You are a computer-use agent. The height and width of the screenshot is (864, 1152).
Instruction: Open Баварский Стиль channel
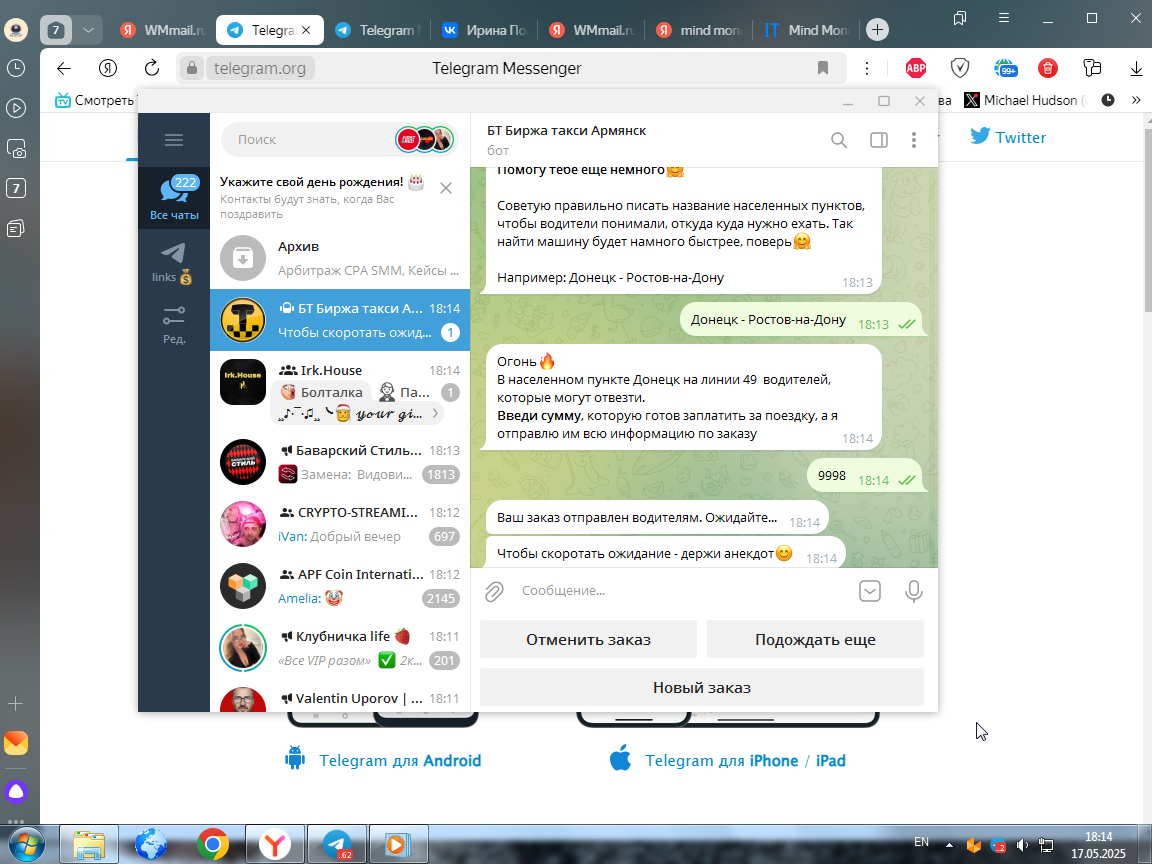tap(340, 462)
